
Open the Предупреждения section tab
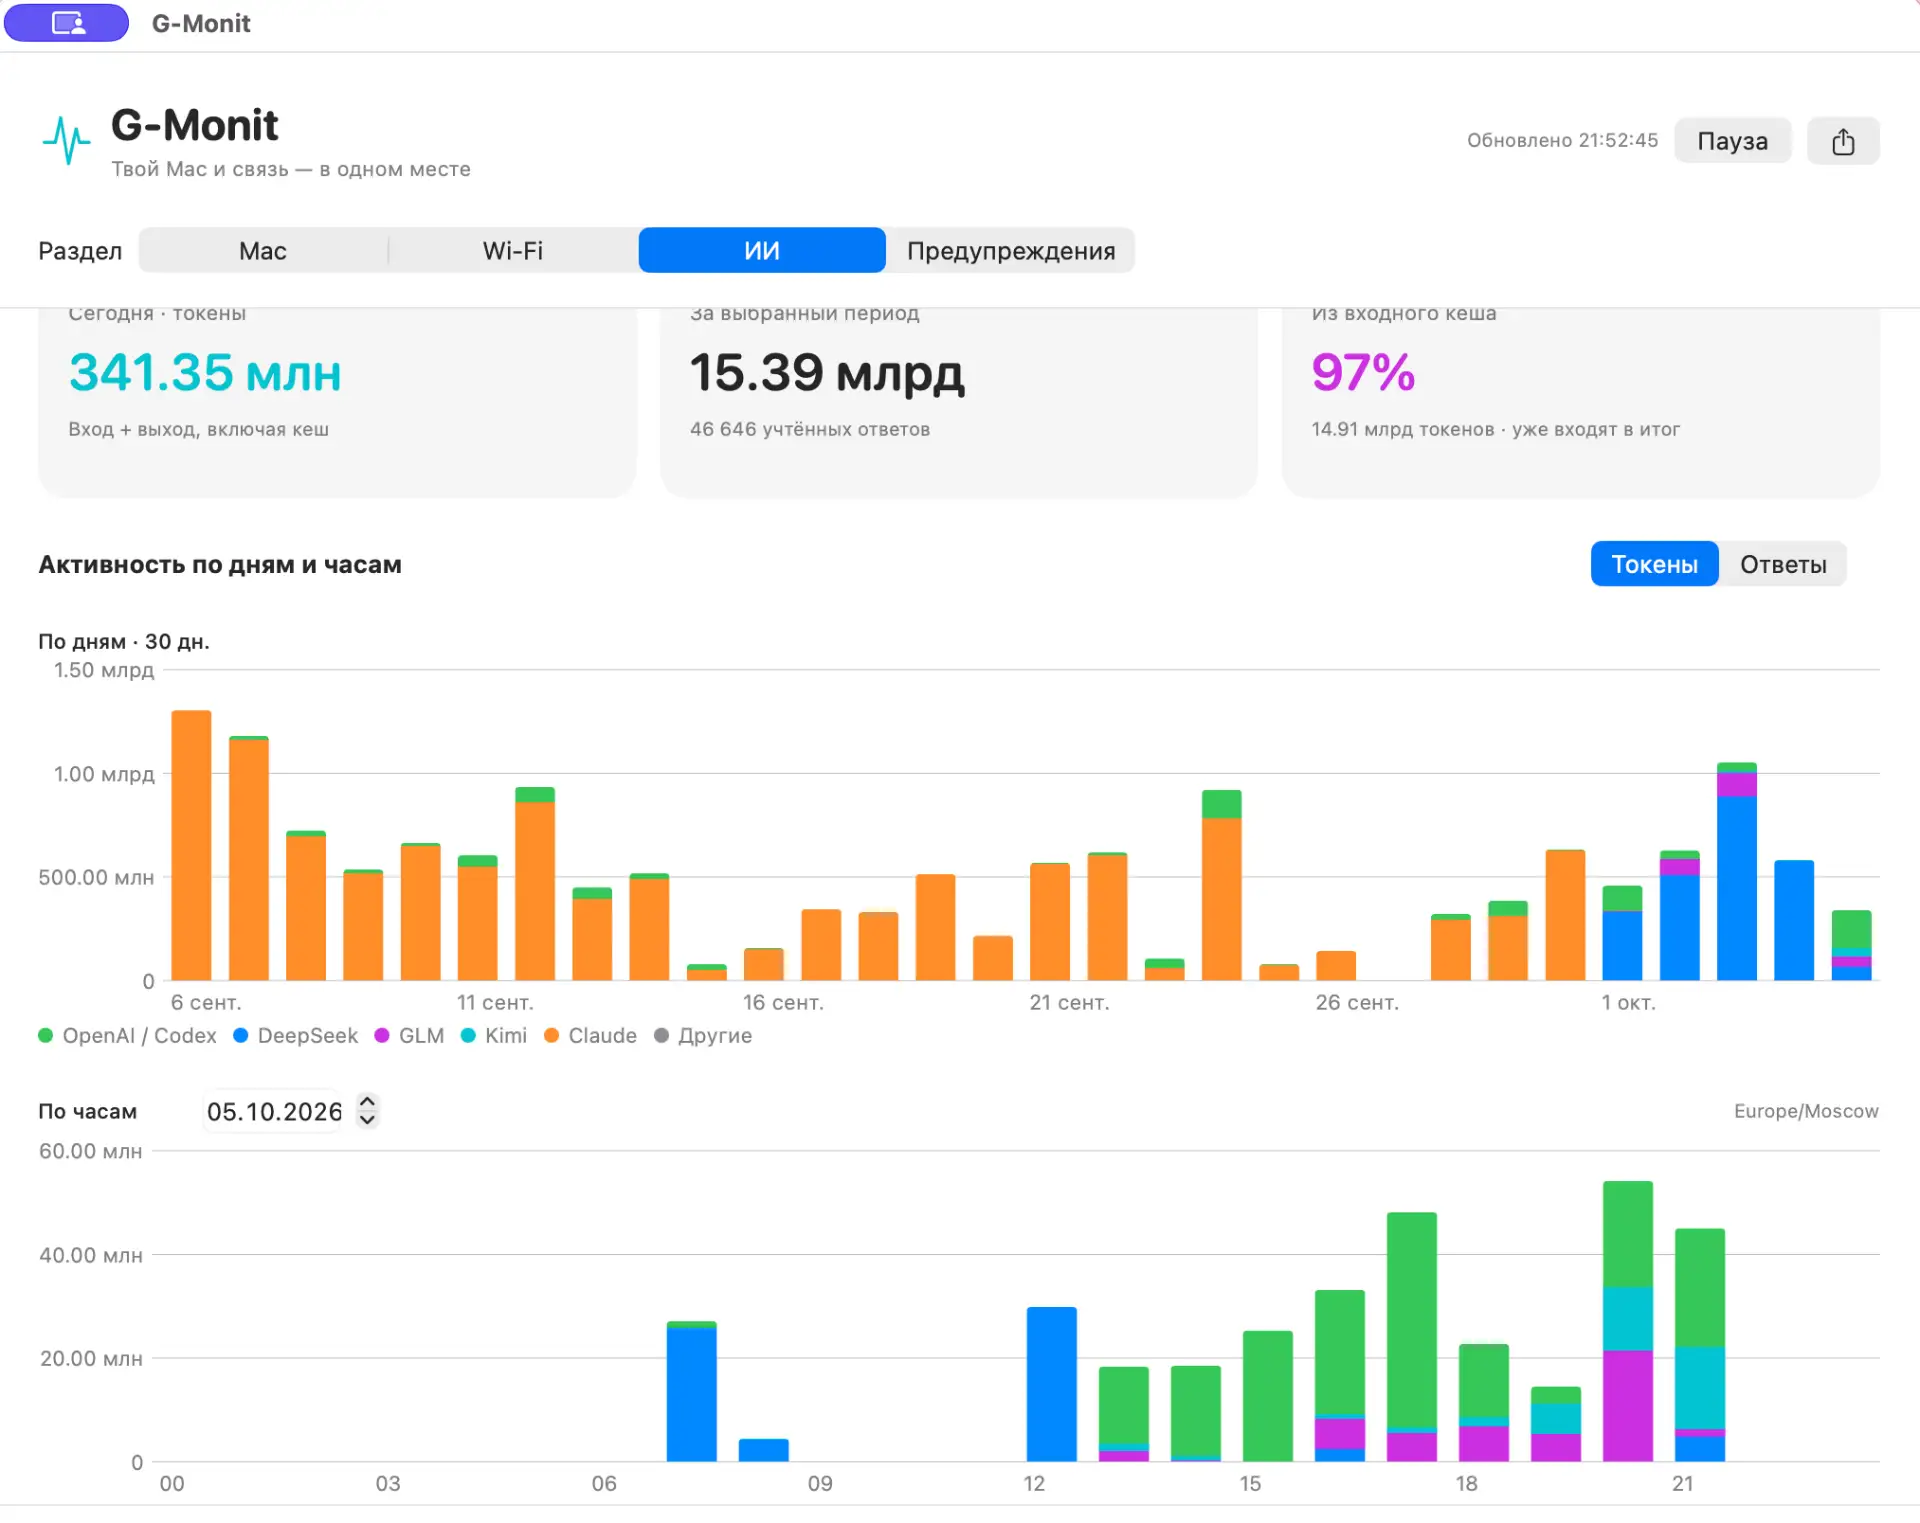coord(1011,250)
